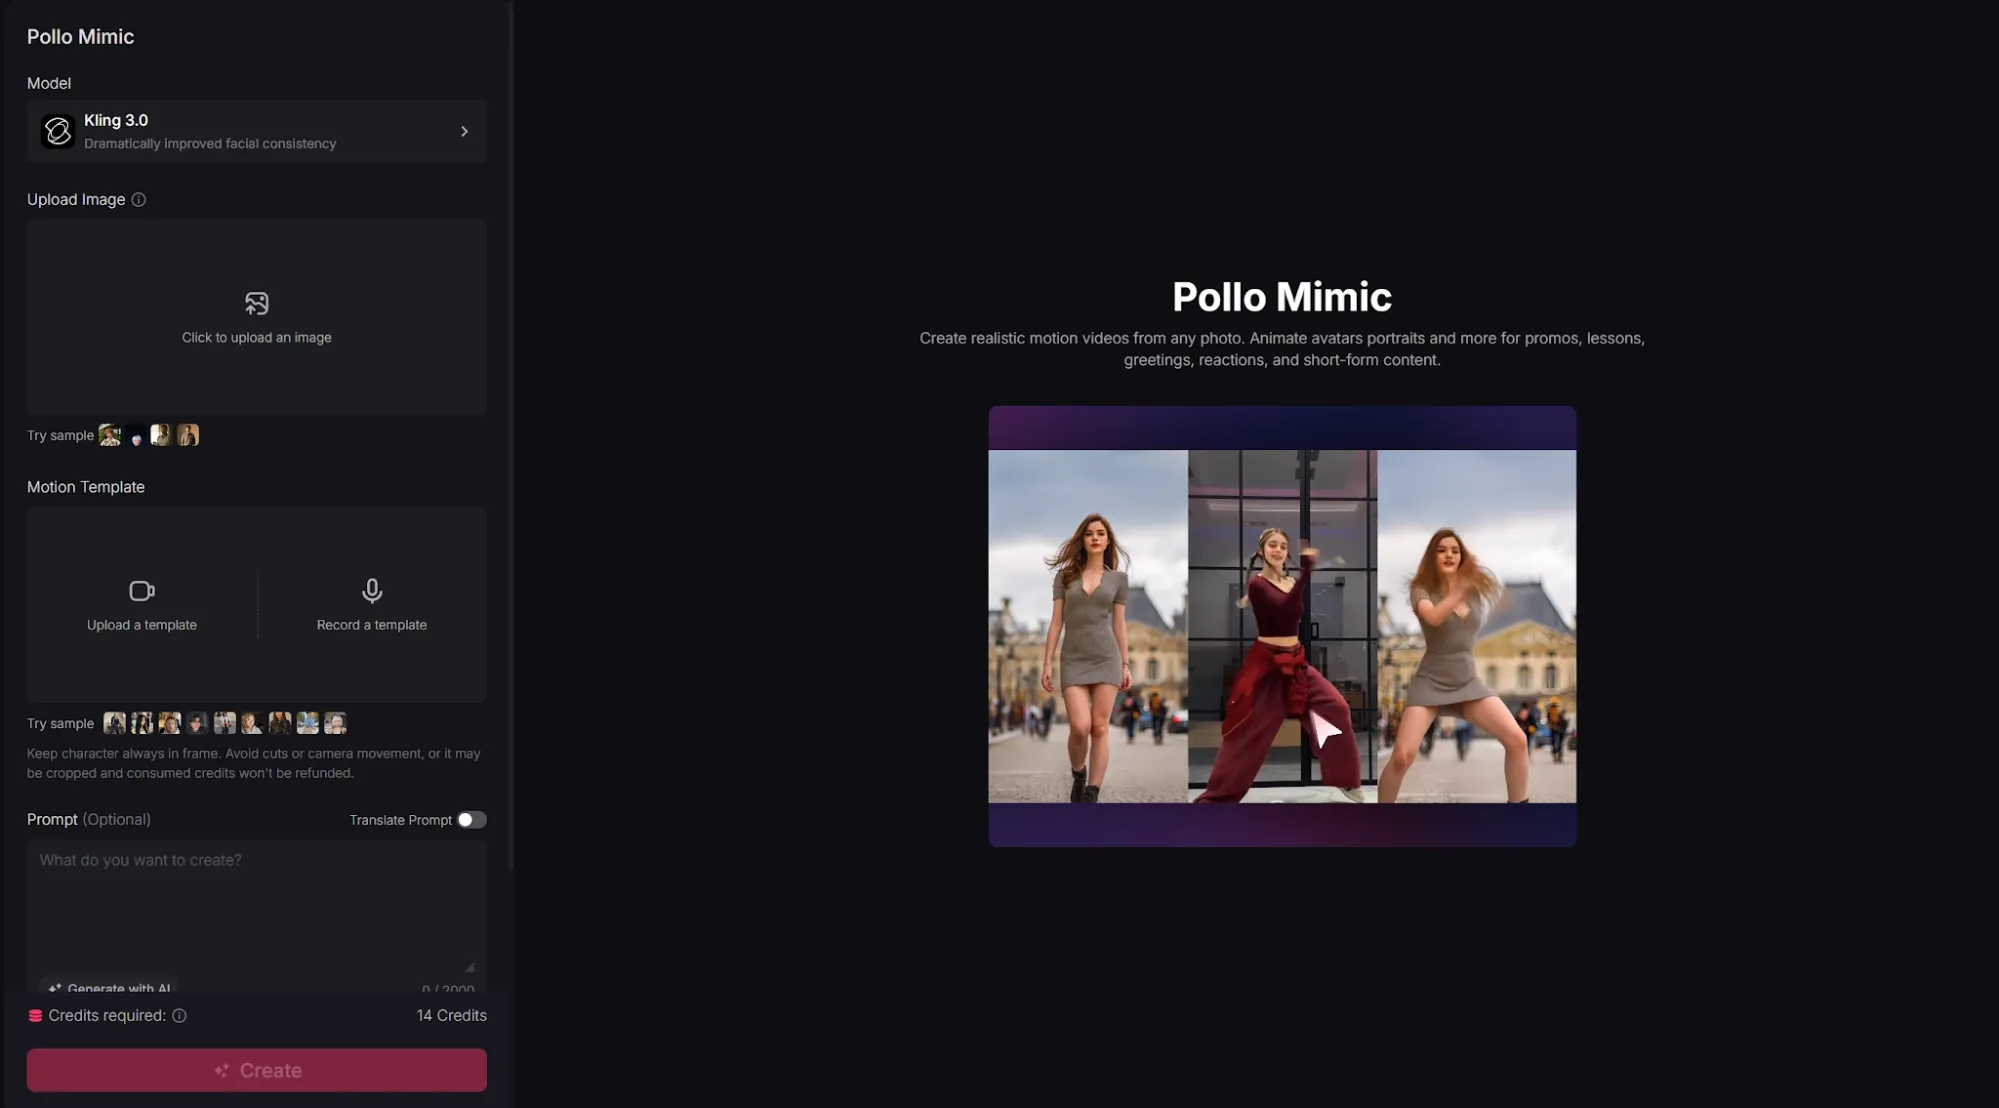This screenshot has height=1108, width=1999.
Task: Select the sixth motion template sample
Action: click(252, 723)
